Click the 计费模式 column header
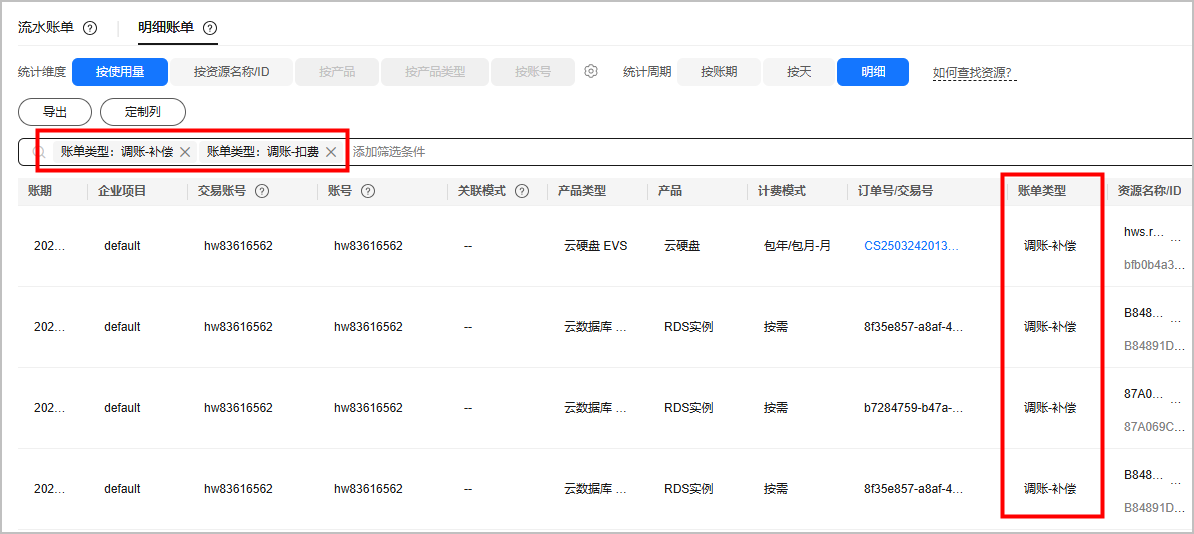1194x534 pixels. [x=781, y=191]
